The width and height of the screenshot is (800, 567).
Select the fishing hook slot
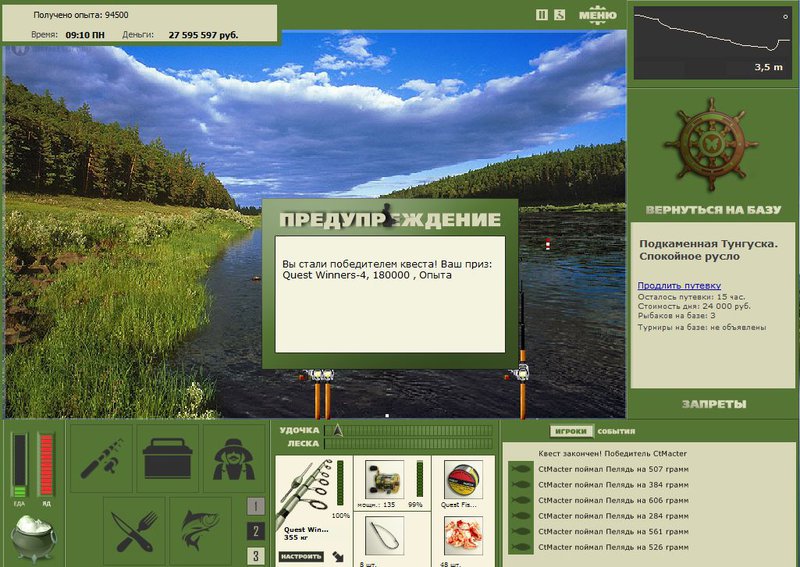[384, 535]
